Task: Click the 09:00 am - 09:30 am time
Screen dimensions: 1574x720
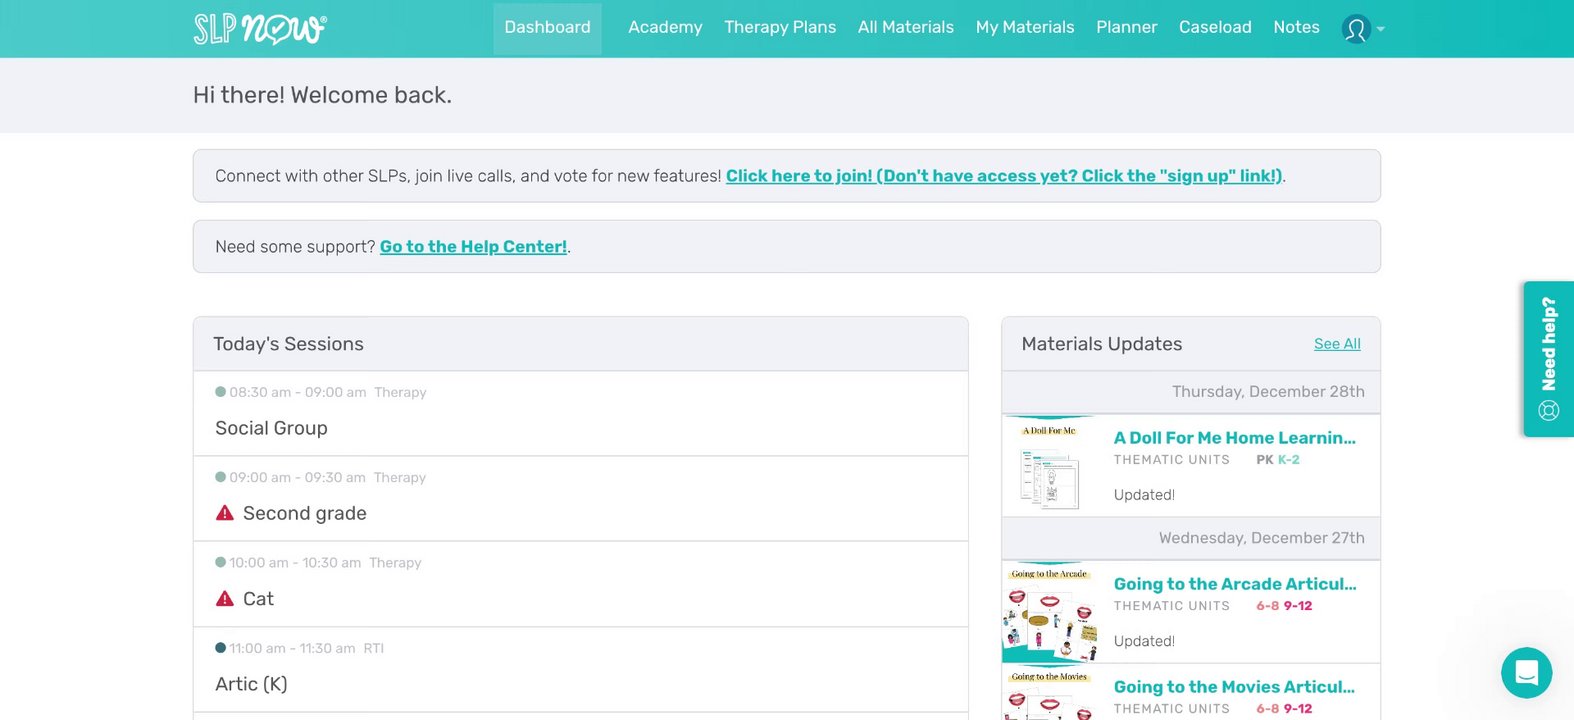Action: pyautogui.click(x=297, y=478)
